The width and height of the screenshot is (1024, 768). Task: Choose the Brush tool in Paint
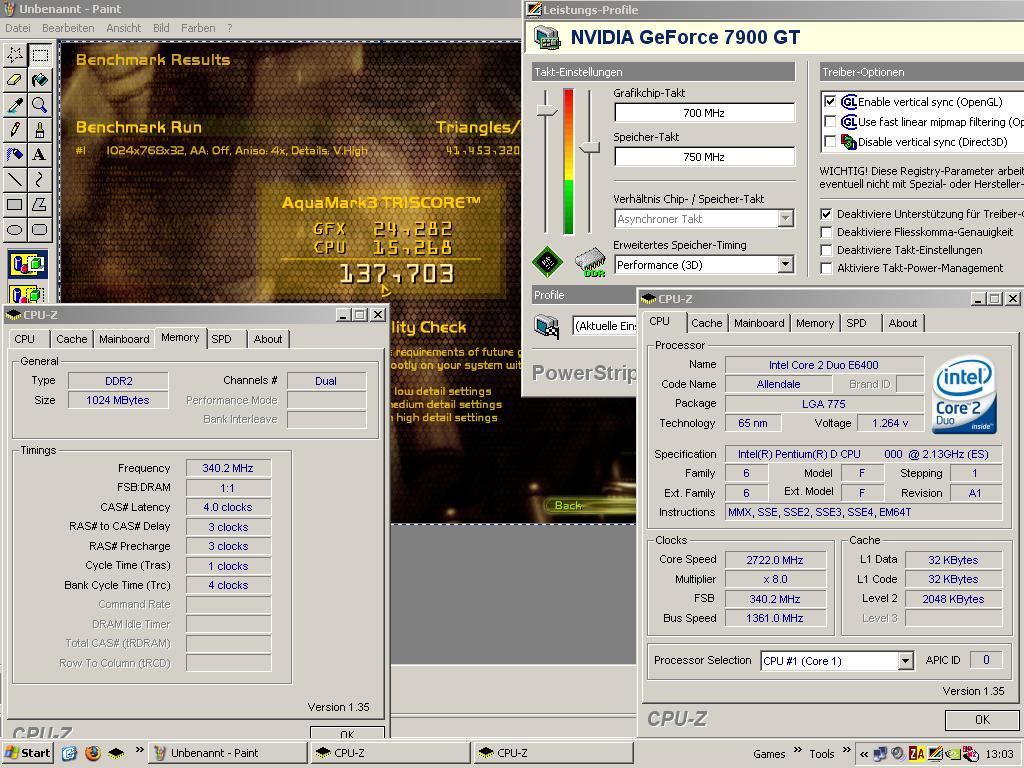coord(40,129)
